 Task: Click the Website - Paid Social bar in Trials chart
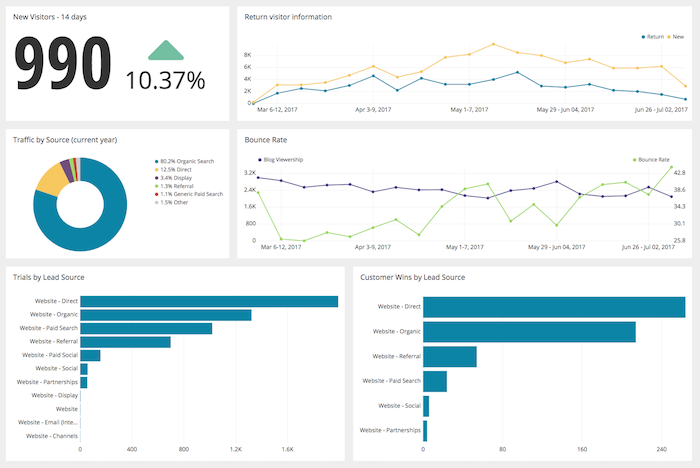[x=90, y=355]
